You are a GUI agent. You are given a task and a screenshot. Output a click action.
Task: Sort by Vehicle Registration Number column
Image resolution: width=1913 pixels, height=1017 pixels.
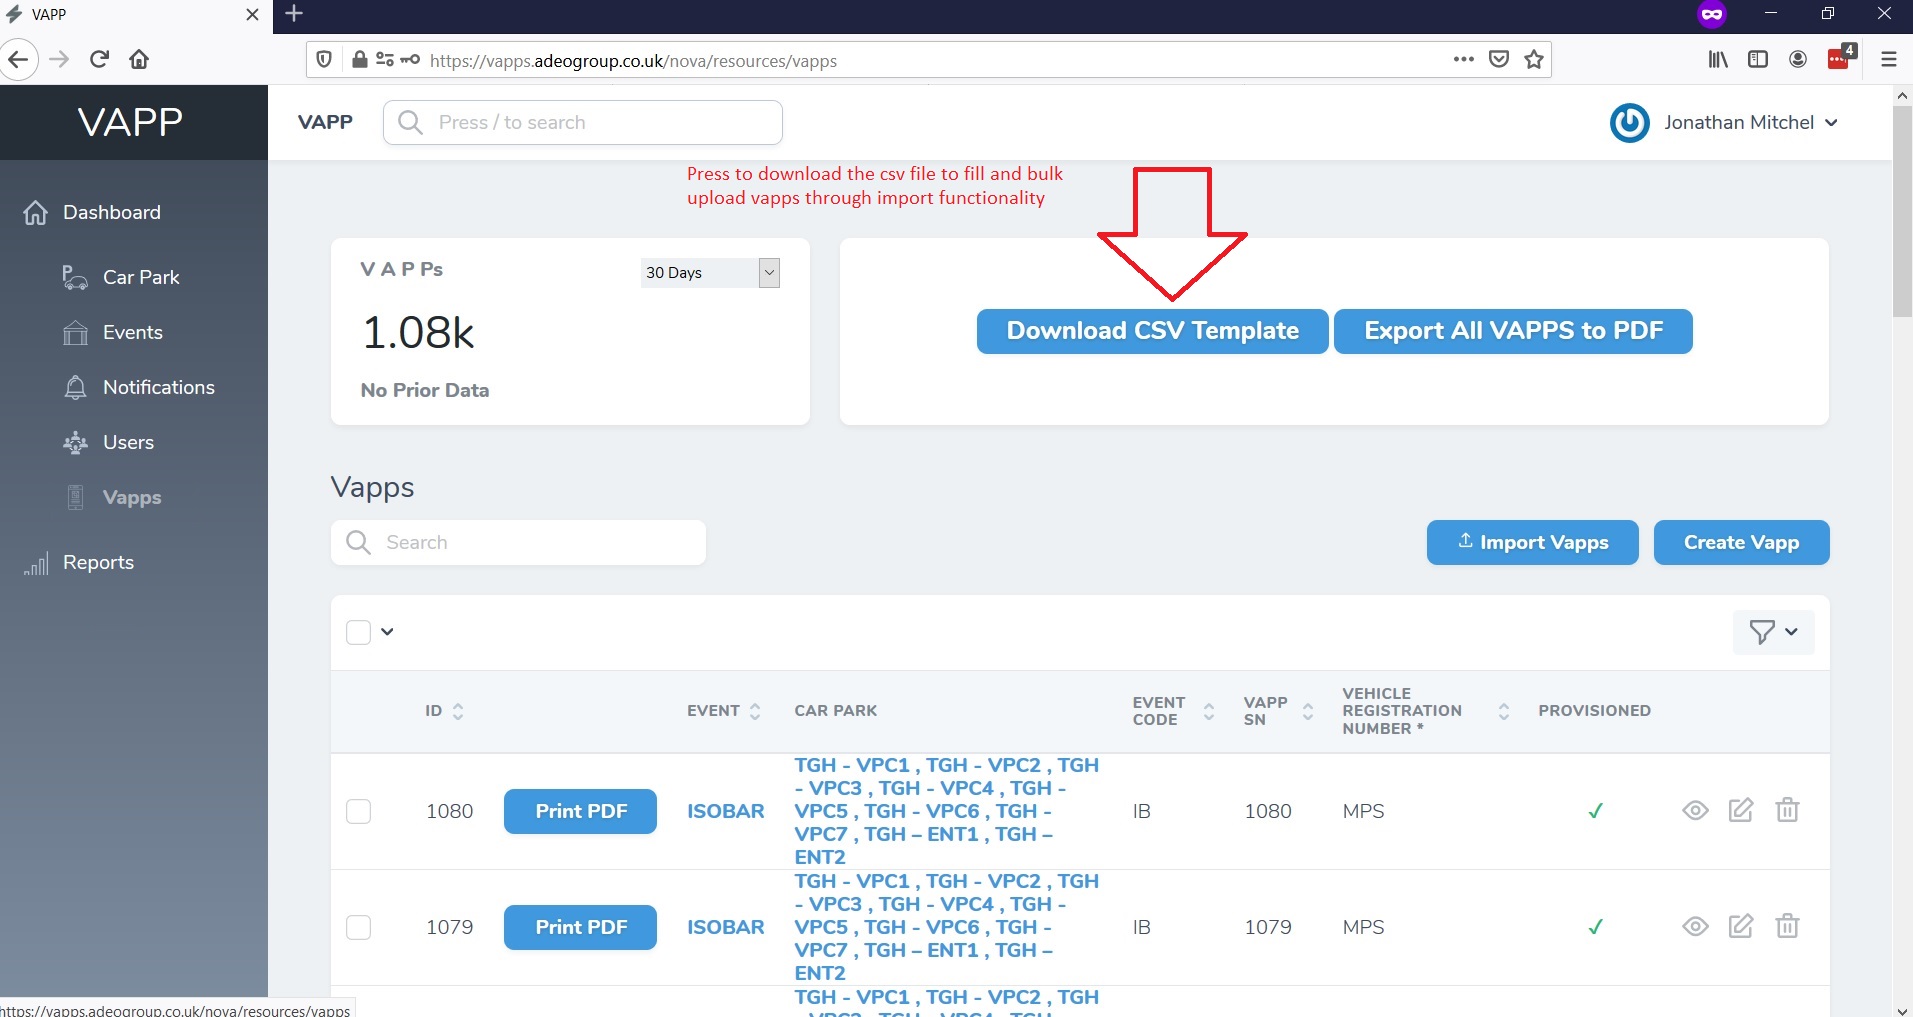[1426, 711]
